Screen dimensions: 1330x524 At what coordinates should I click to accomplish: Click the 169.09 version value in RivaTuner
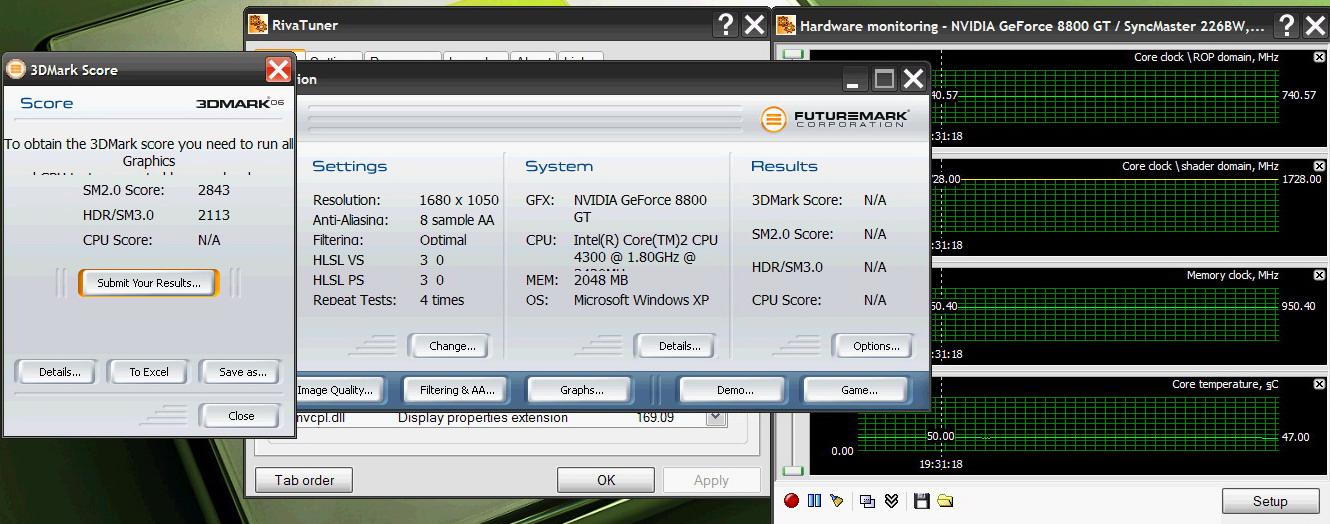pyautogui.click(x=655, y=417)
